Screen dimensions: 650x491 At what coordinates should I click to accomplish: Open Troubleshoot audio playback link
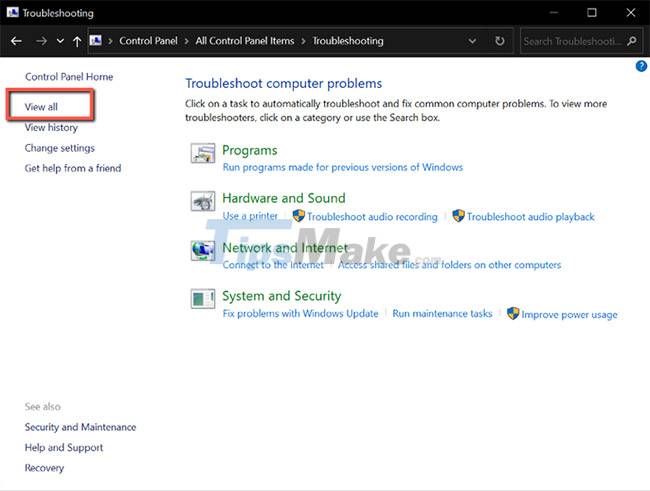(530, 217)
